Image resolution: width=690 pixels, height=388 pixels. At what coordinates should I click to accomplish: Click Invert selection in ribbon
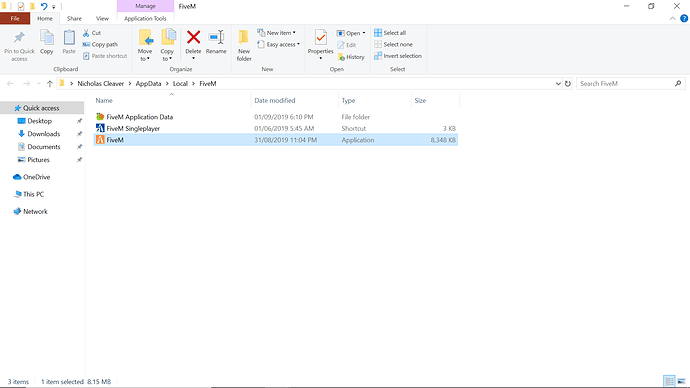398,56
